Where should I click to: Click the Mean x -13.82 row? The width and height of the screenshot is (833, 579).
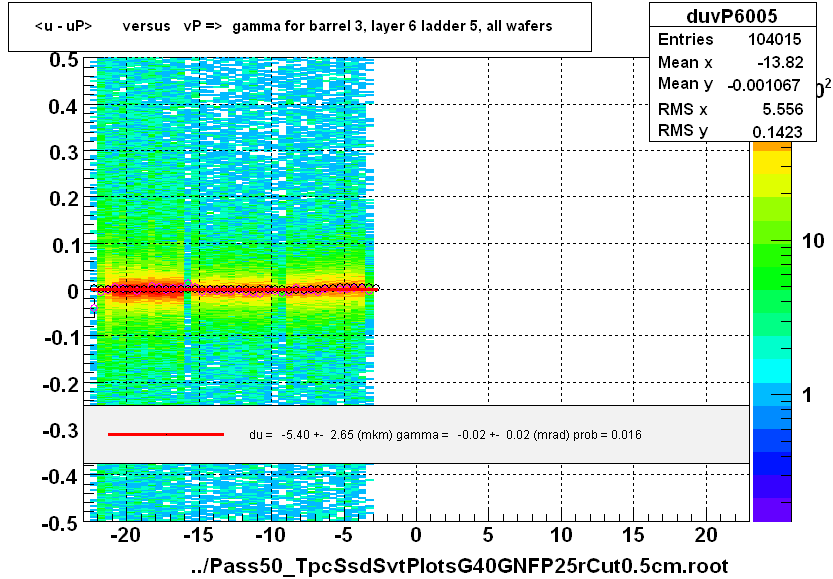tap(732, 62)
